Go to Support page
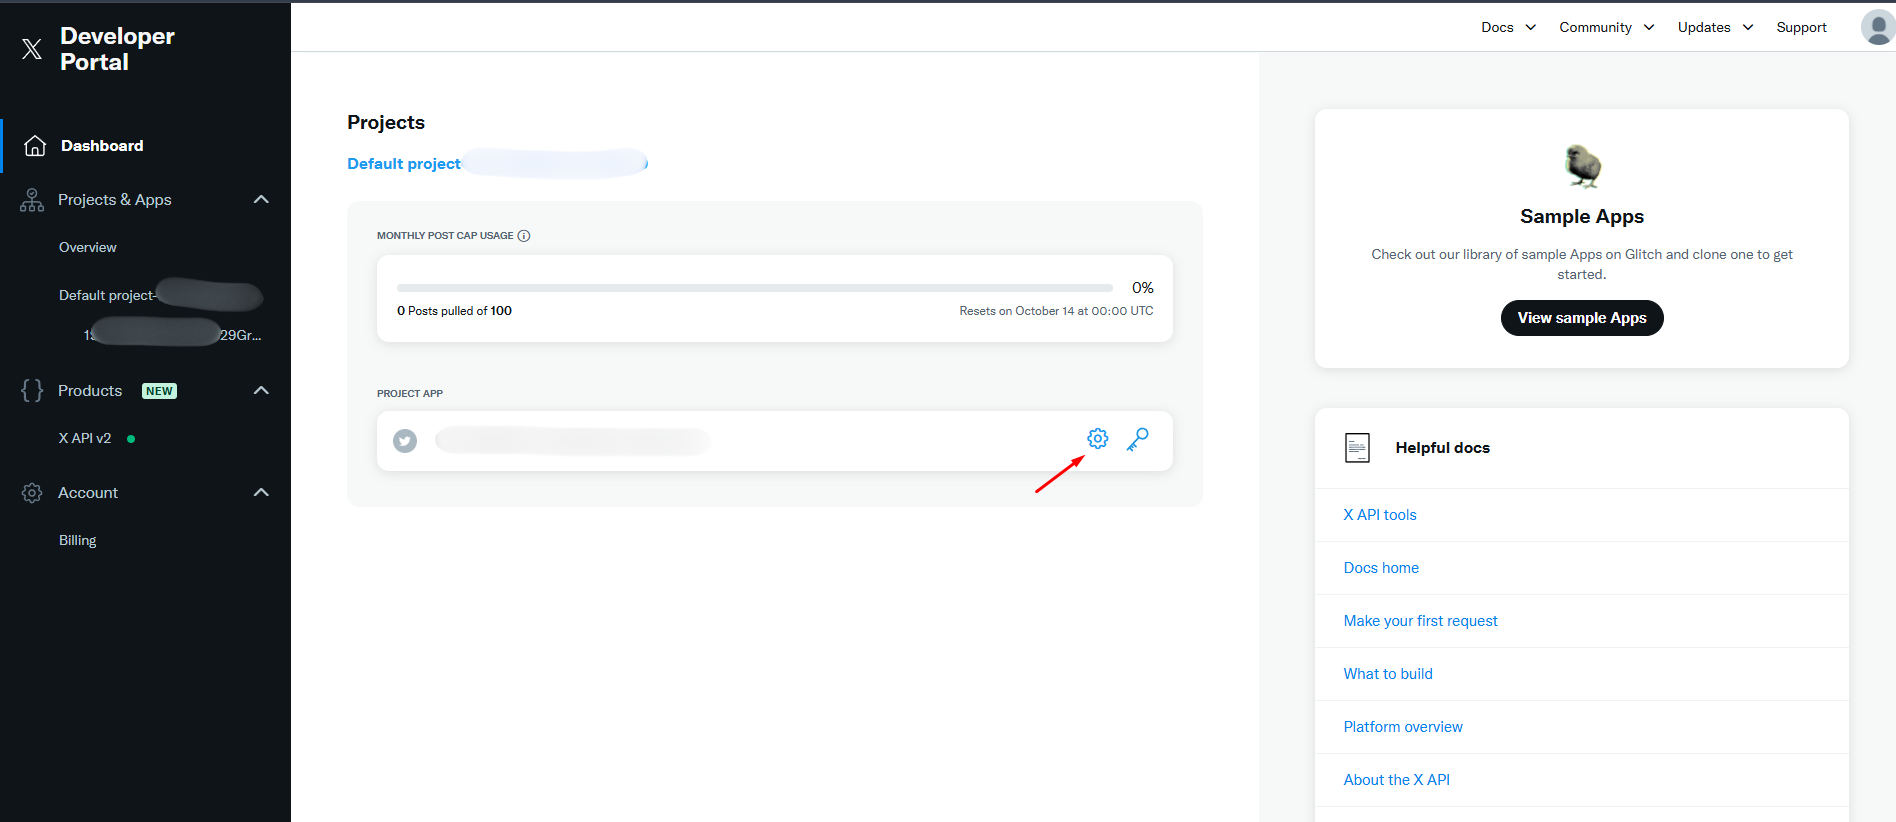This screenshot has height=822, width=1896. tap(1801, 27)
